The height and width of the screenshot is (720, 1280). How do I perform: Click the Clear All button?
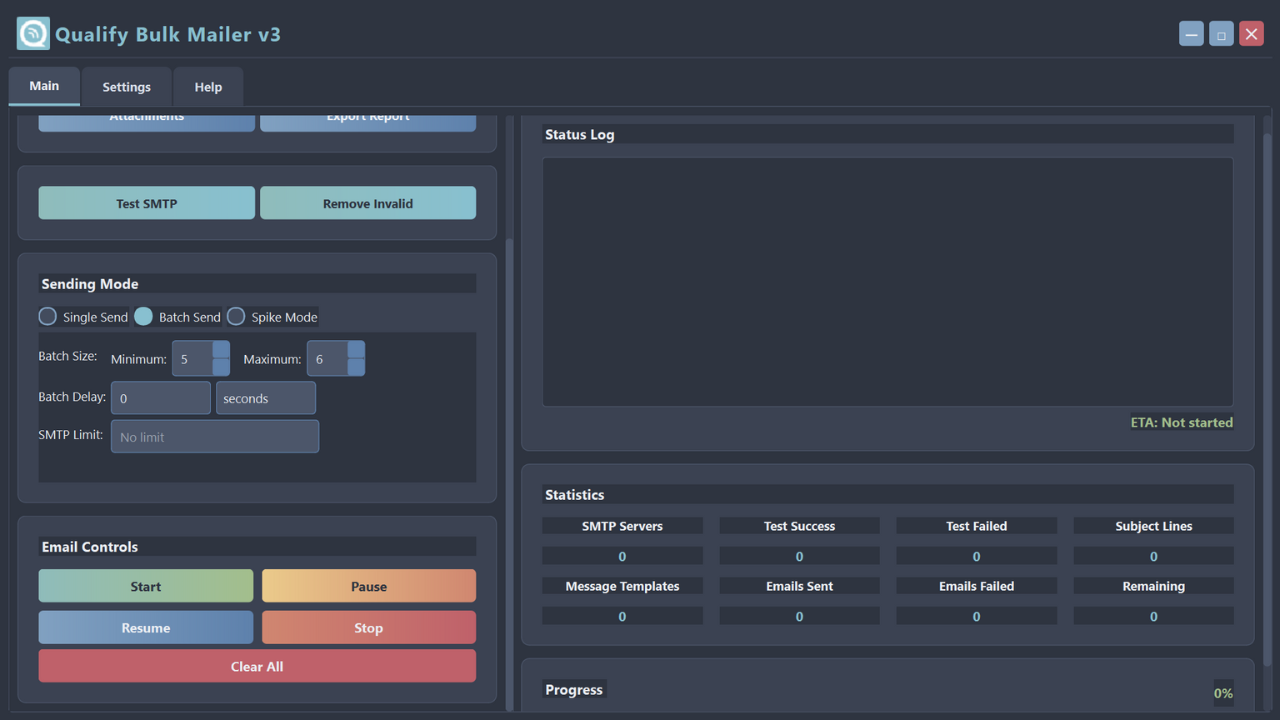click(257, 666)
